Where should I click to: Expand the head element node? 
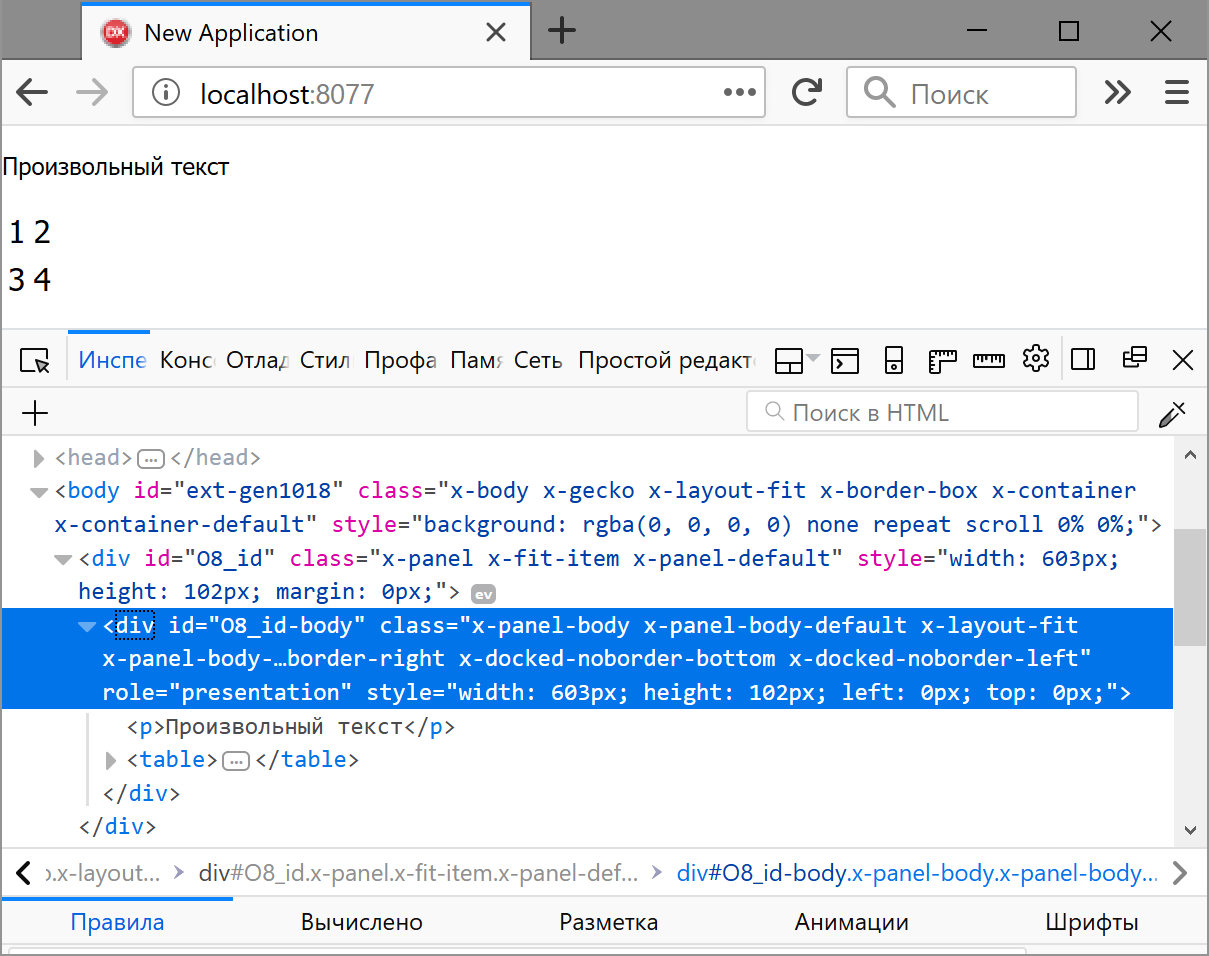[x=39, y=458]
